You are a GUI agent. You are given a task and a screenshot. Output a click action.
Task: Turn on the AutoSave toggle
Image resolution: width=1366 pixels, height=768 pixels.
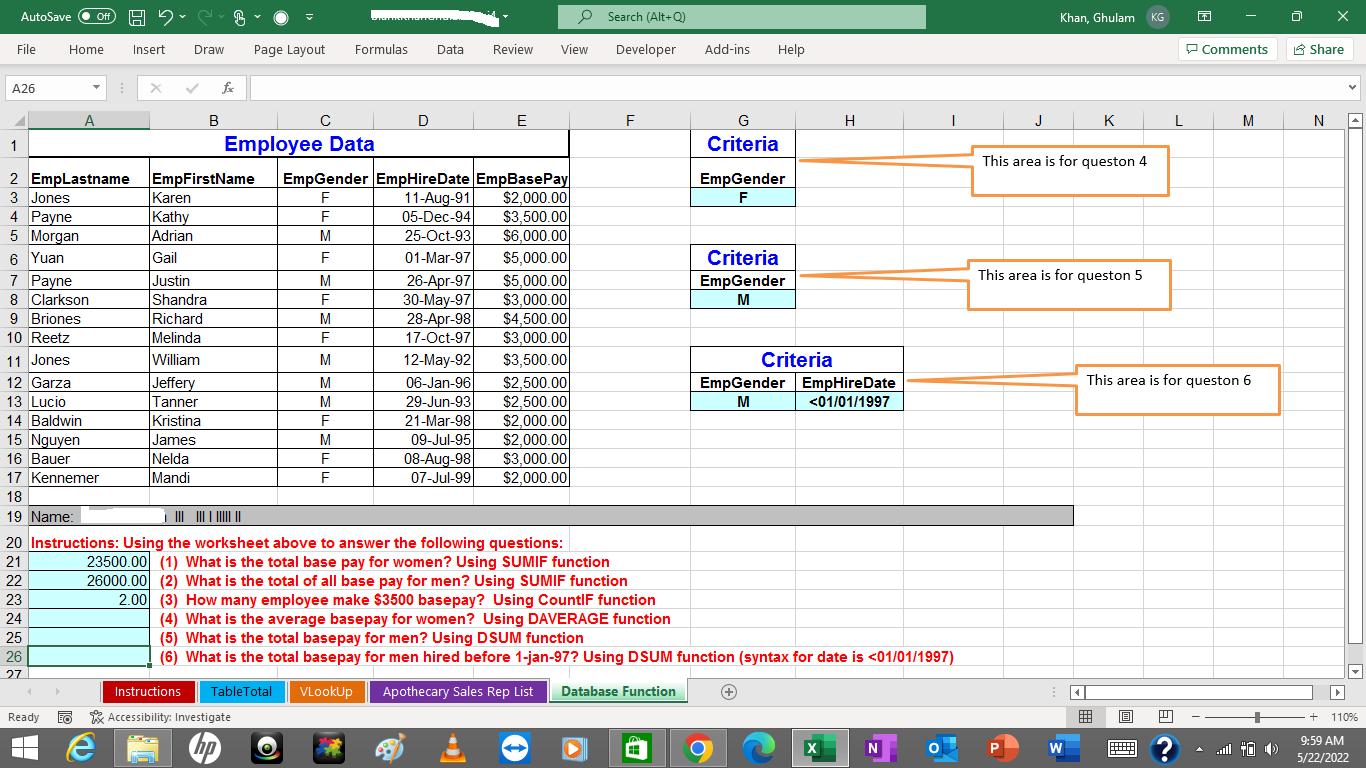click(x=97, y=17)
